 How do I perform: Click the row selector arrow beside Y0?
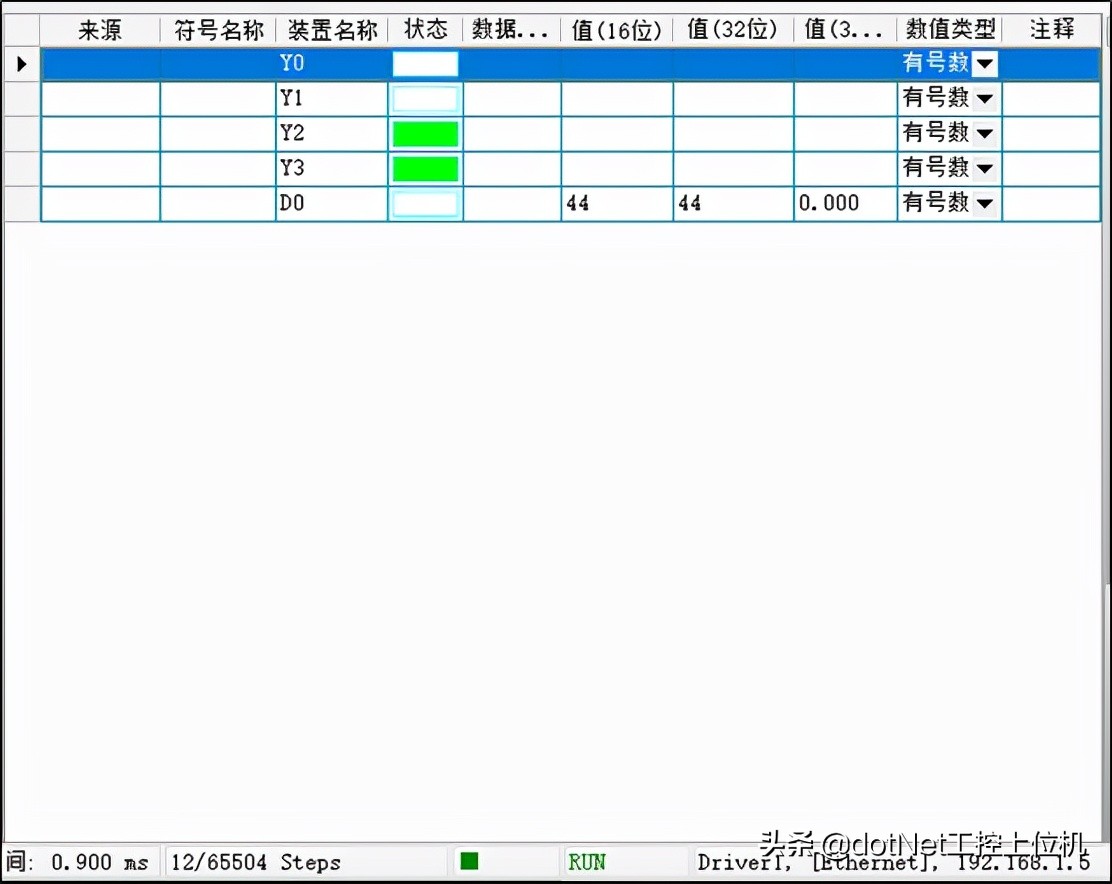pyautogui.click(x=21, y=63)
